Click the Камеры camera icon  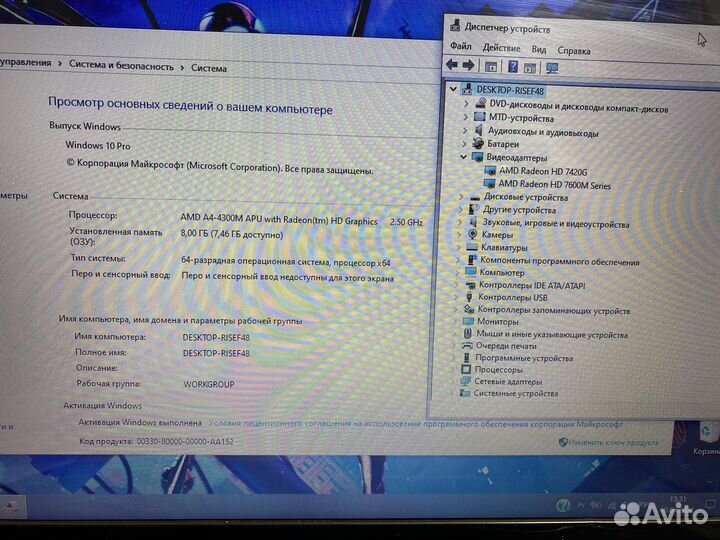472,235
